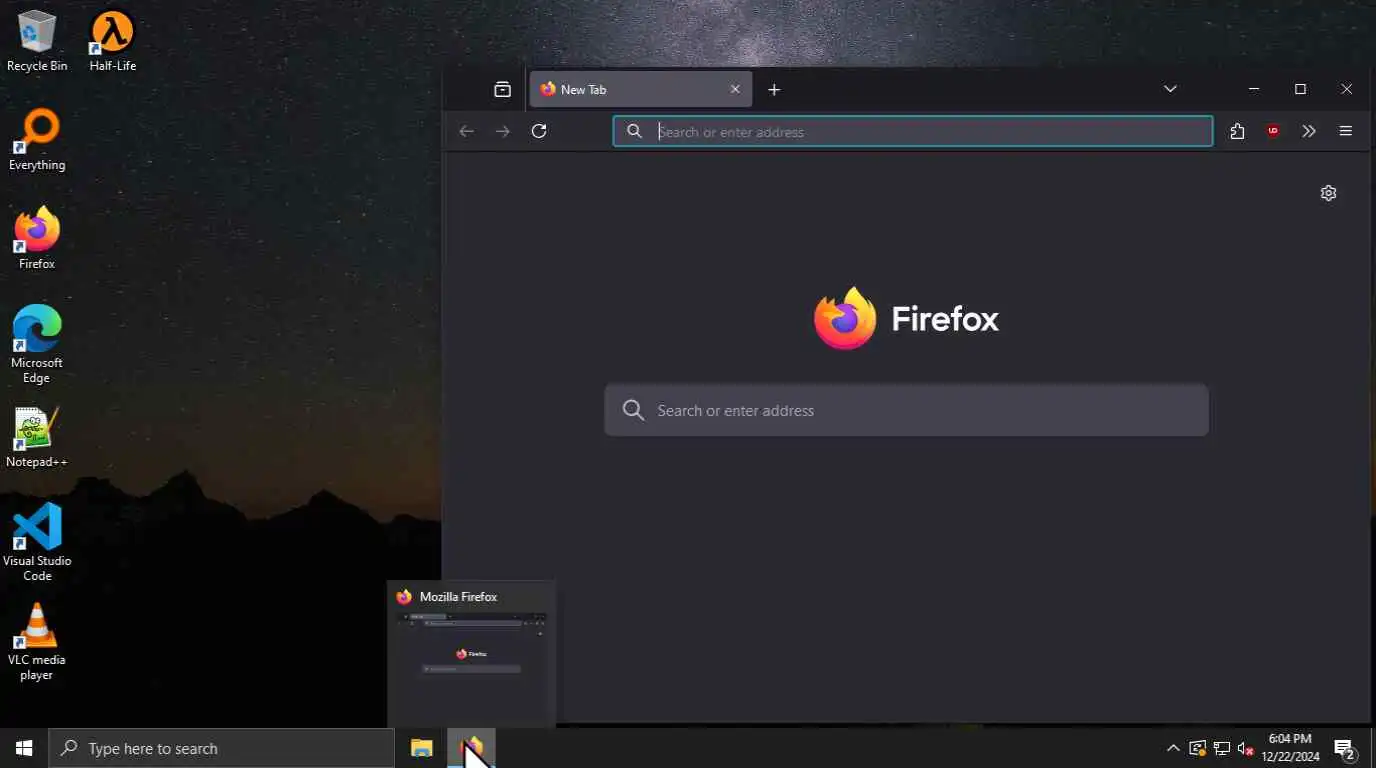Show hidden system tray icons
Viewport: 1376px width, 768px height.
point(1173,748)
